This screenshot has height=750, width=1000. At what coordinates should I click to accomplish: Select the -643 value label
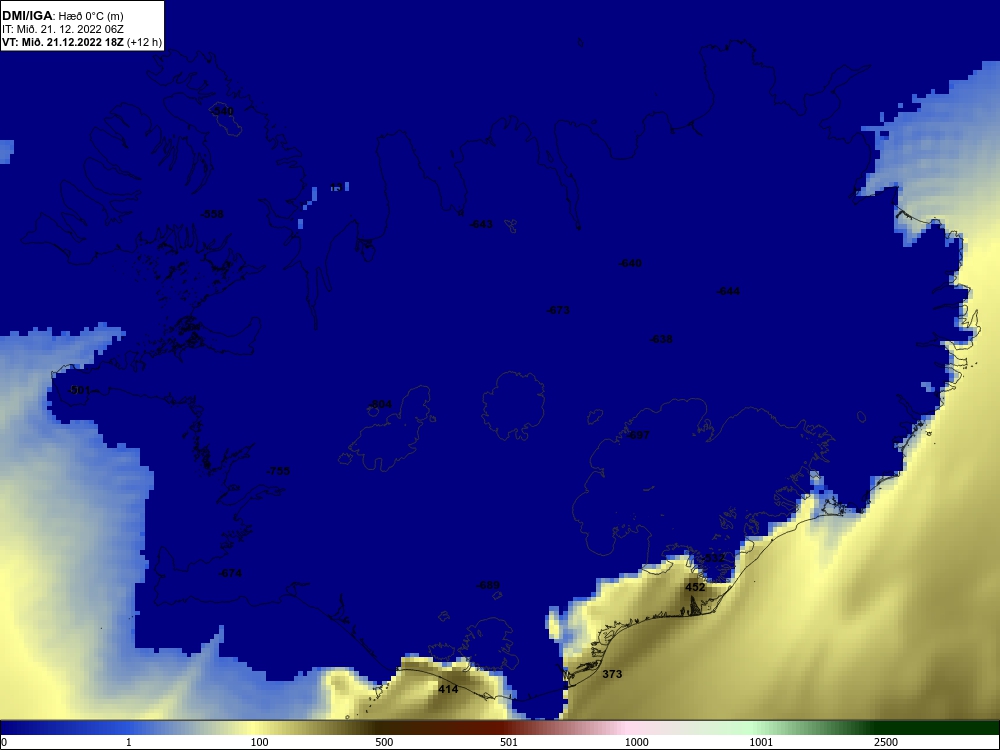click(482, 224)
